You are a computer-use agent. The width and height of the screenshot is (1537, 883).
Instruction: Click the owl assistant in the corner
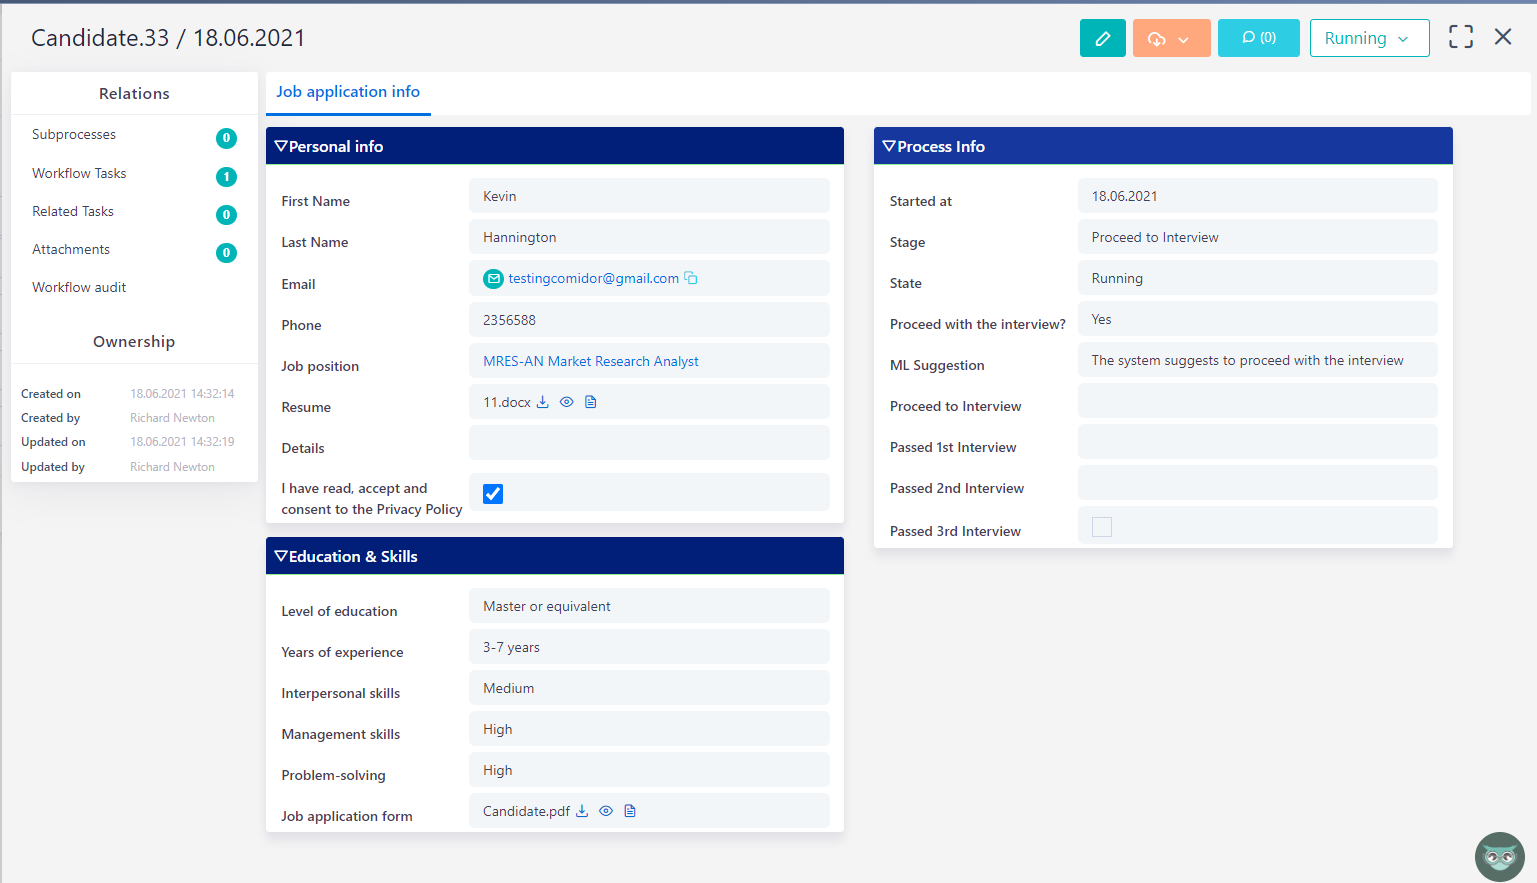click(1499, 856)
